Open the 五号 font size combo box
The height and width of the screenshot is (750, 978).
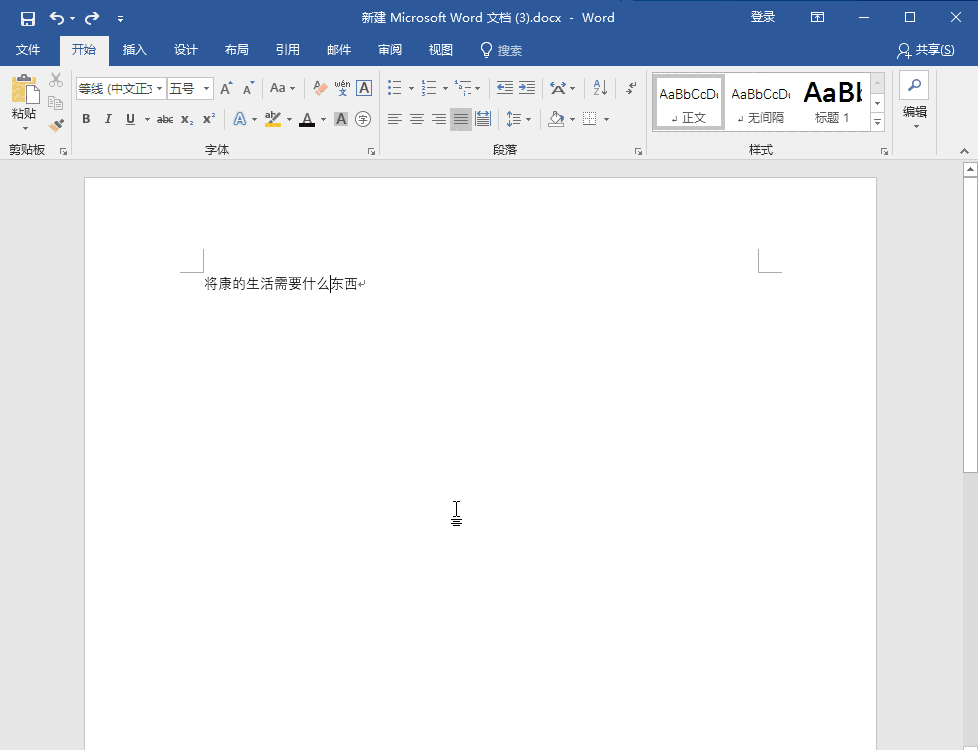pos(190,89)
